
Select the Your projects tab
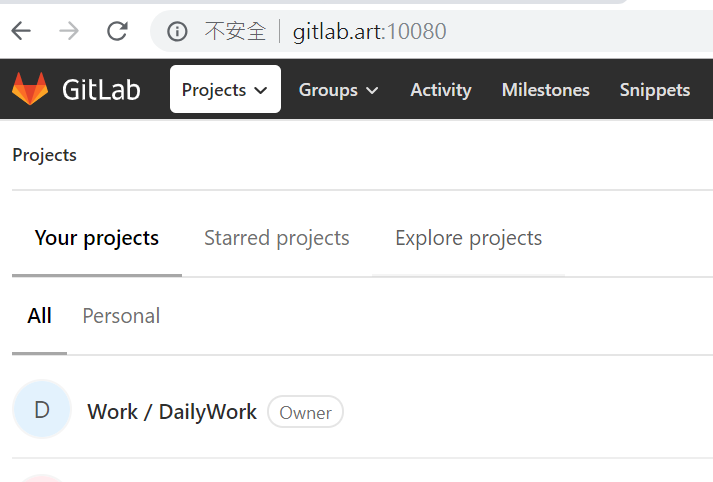[x=97, y=238]
